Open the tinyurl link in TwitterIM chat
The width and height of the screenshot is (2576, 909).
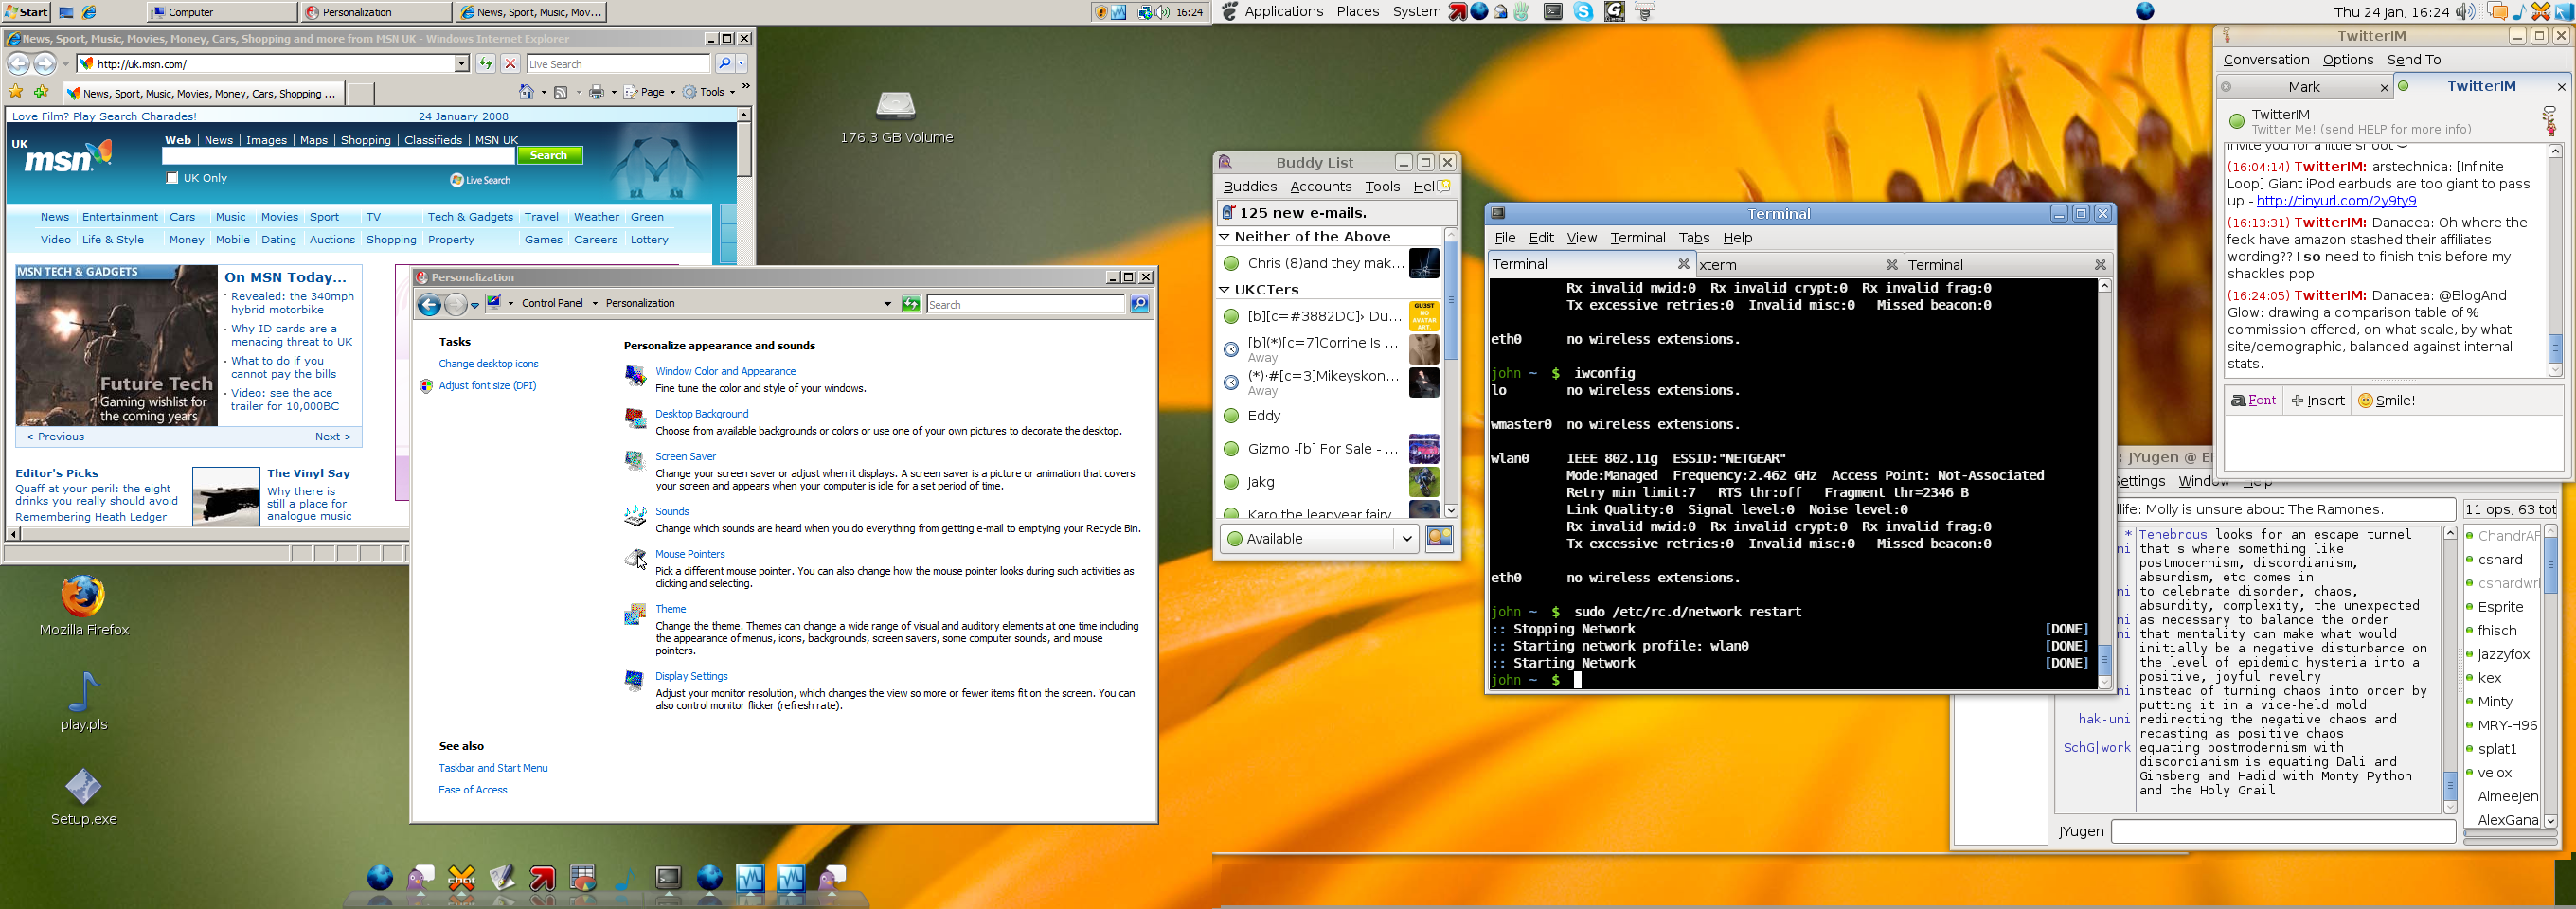[x=2336, y=201]
